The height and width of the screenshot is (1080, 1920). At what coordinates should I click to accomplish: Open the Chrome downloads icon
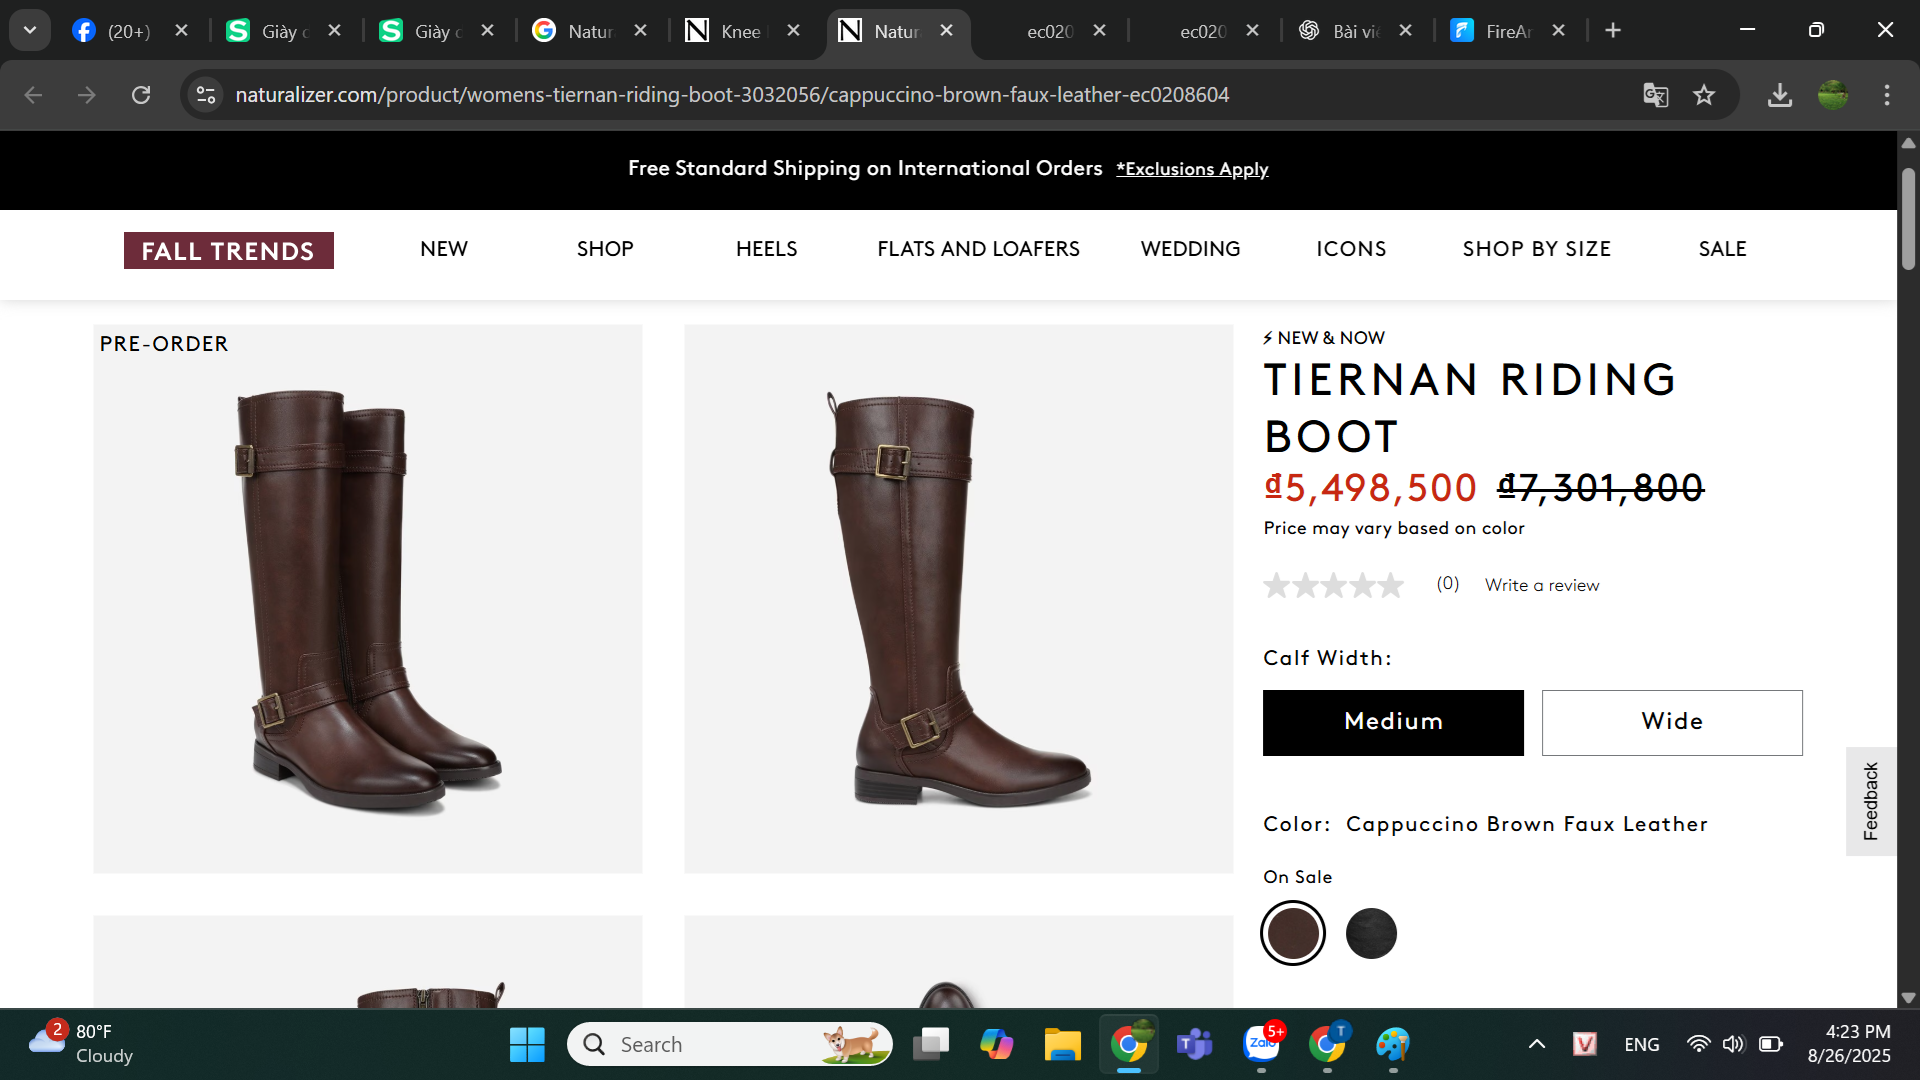click(x=1779, y=95)
